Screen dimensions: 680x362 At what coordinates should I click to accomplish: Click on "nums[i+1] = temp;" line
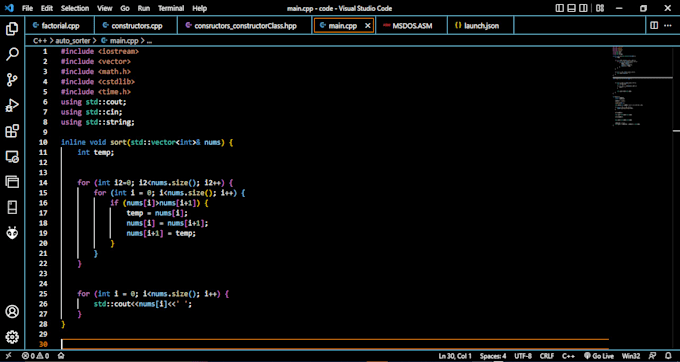161,233
